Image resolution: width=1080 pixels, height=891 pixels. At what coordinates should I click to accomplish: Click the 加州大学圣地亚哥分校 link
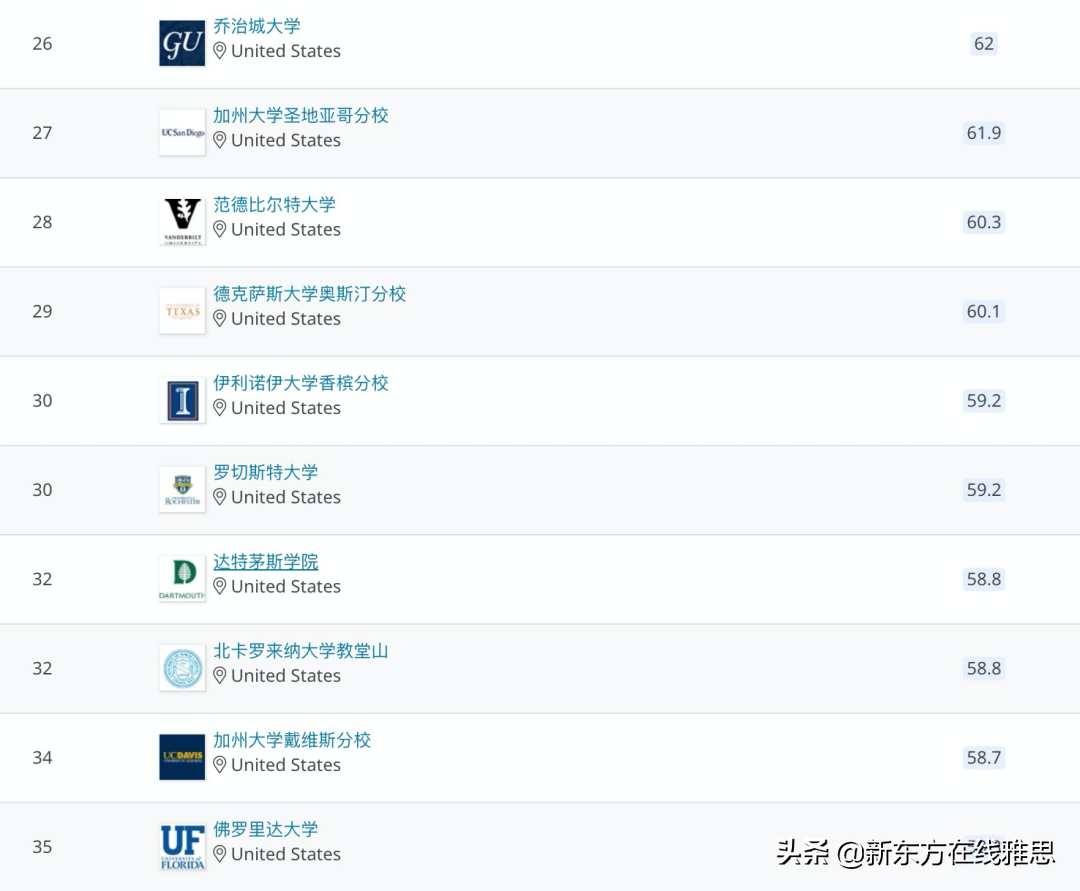click(301, 115)
